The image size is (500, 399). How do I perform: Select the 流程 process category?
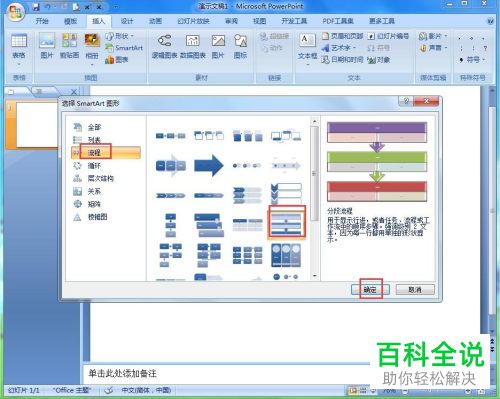(105, 153)
